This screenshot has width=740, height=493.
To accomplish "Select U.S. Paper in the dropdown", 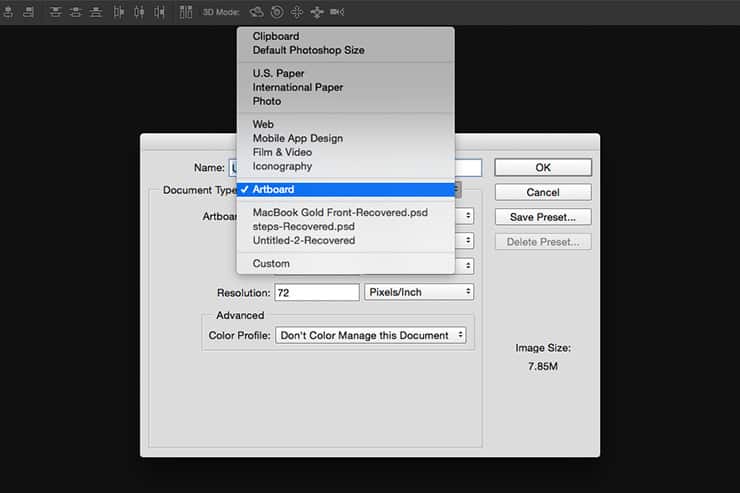I will 345,74.
